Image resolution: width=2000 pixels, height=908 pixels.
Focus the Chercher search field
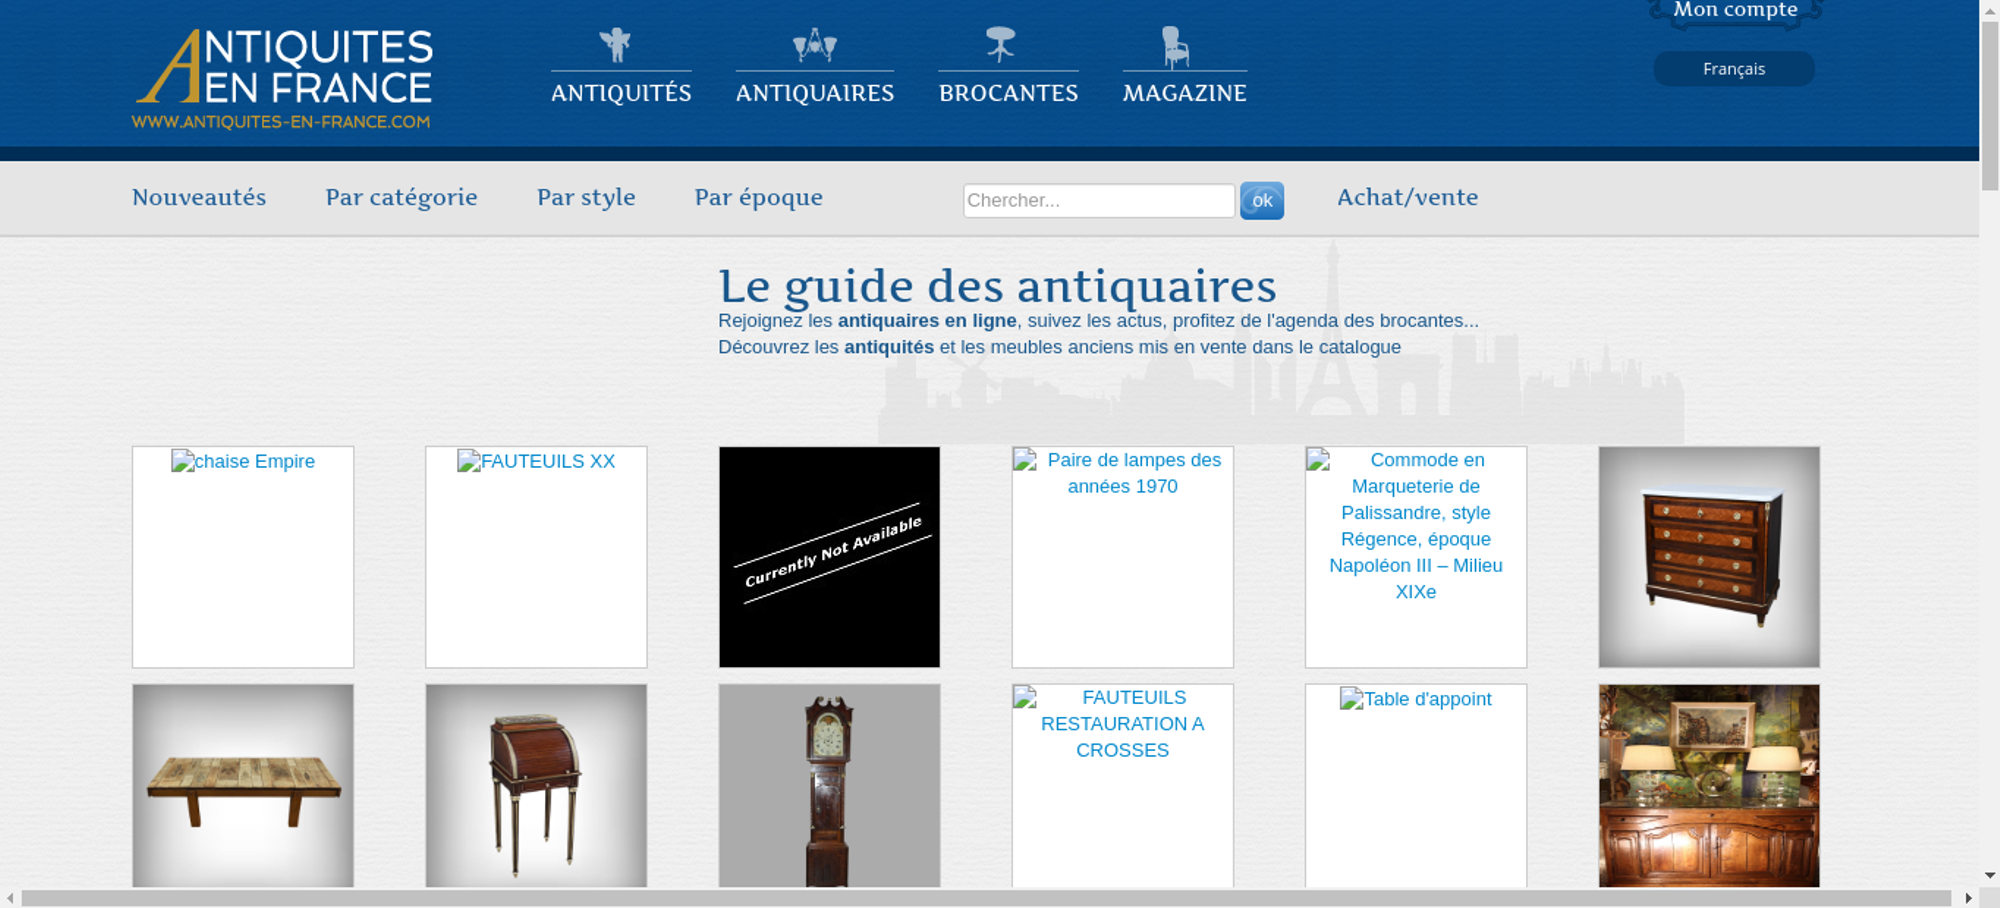[1098, 200]
